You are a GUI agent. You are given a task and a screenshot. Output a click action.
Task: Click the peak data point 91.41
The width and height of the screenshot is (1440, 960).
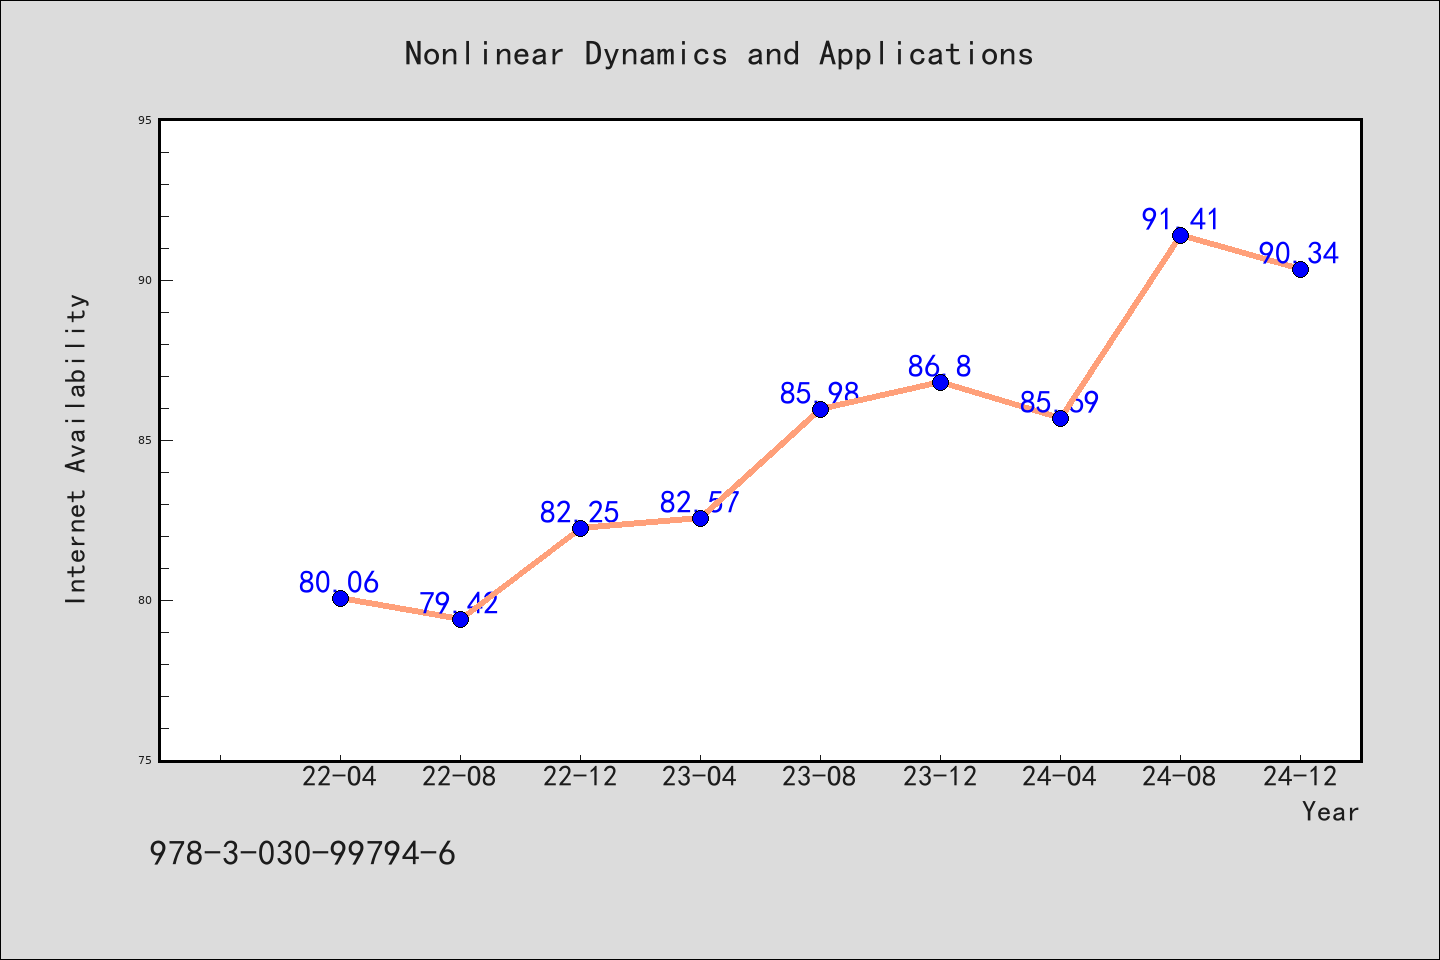(1180, 235)
